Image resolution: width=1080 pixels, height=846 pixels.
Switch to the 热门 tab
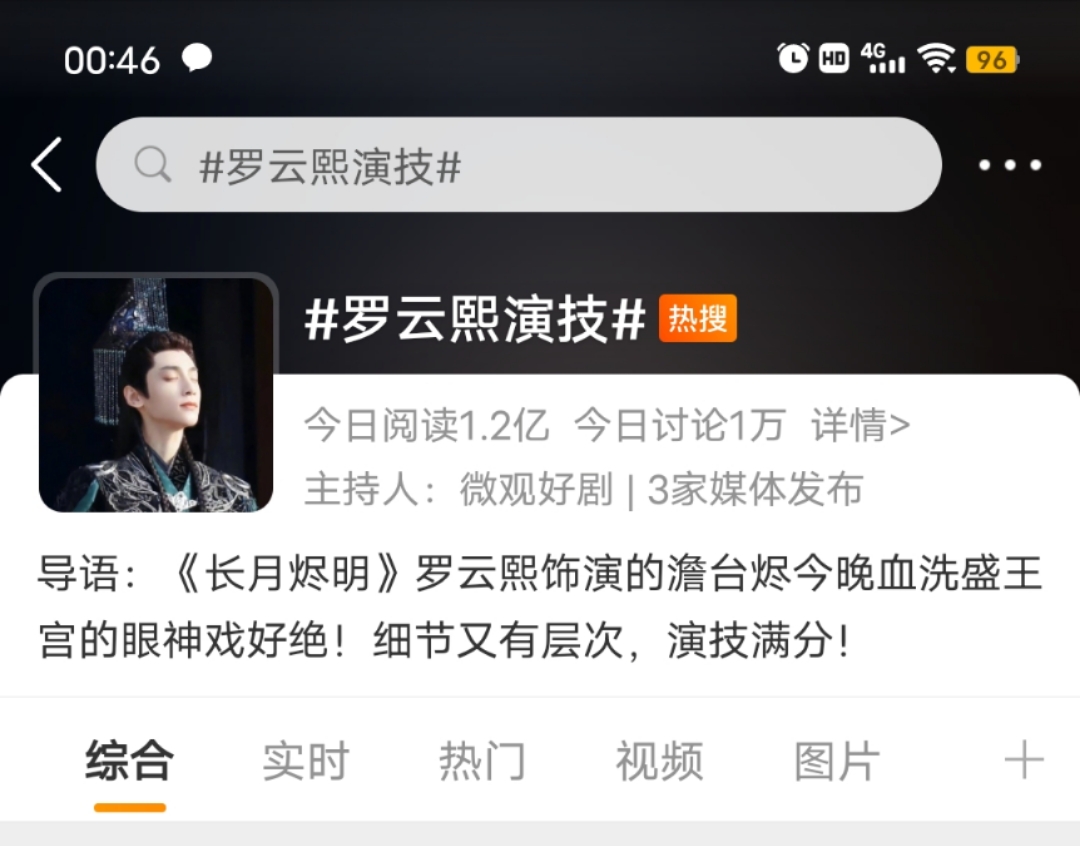tap(482, 761)
